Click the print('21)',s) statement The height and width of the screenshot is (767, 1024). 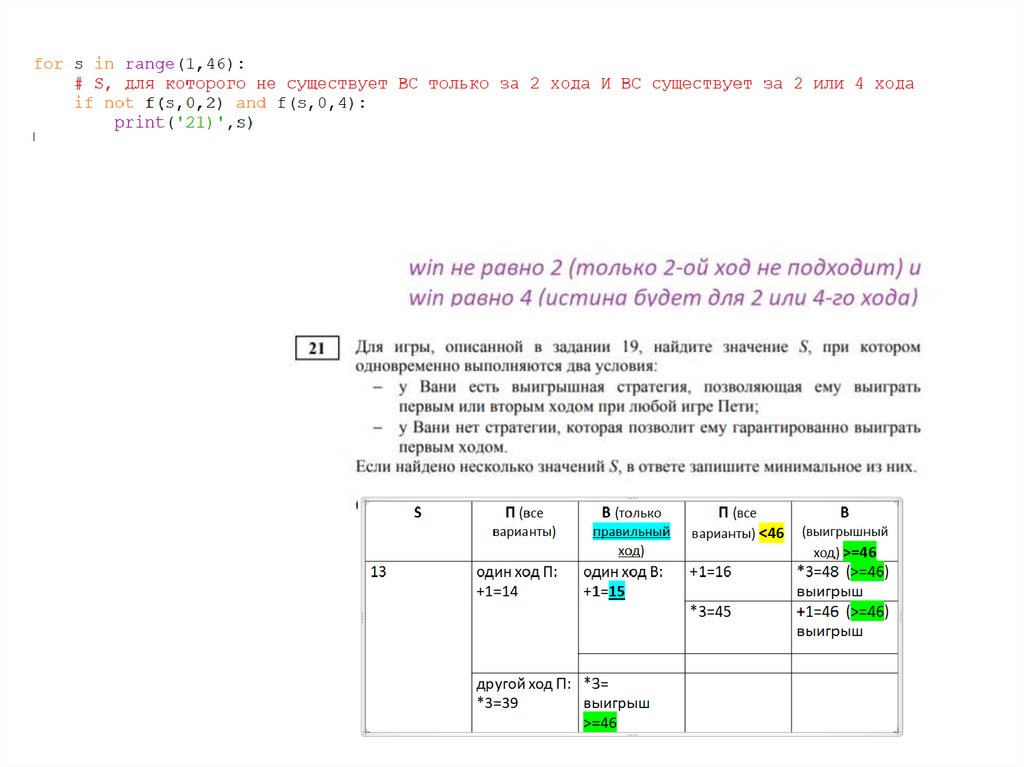tap(184, 123)
